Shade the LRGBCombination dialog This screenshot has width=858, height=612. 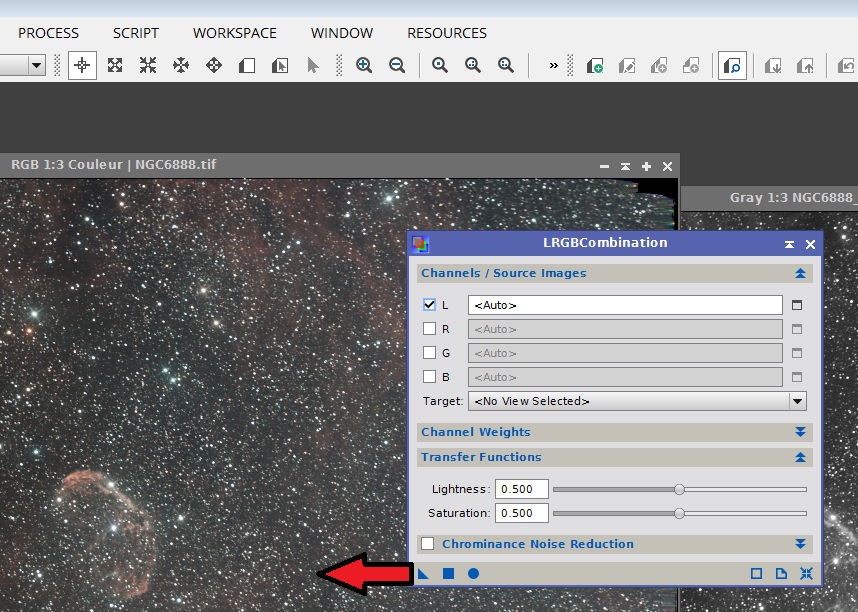789,245
